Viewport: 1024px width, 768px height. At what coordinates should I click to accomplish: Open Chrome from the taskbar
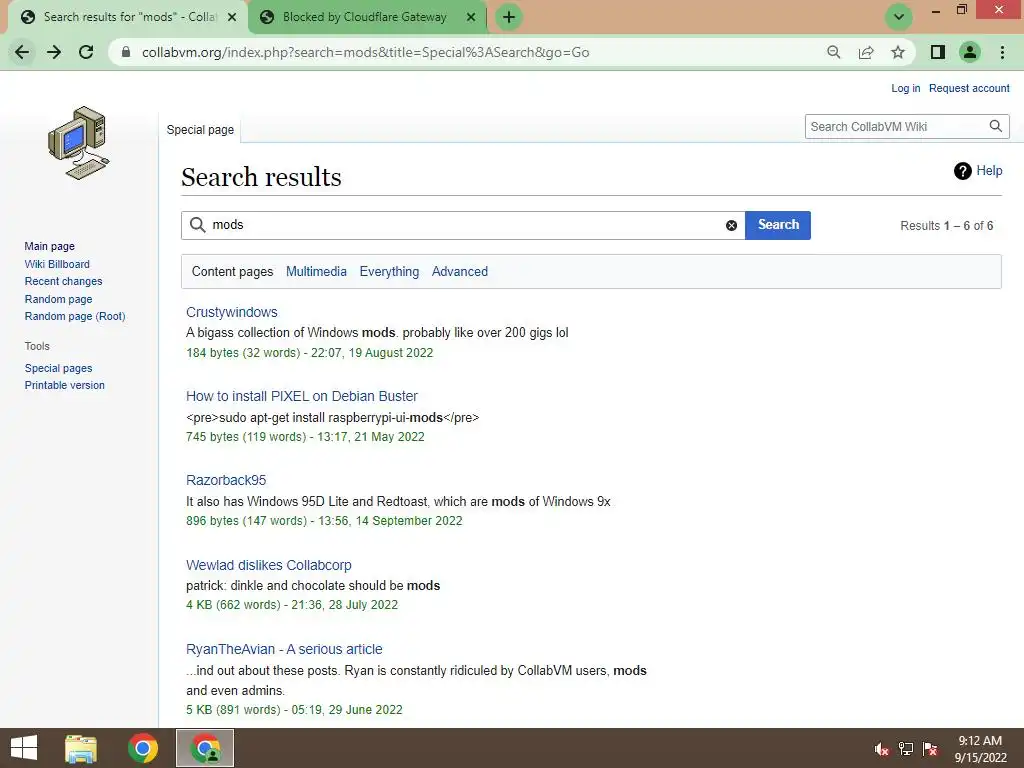pos(143,748)
